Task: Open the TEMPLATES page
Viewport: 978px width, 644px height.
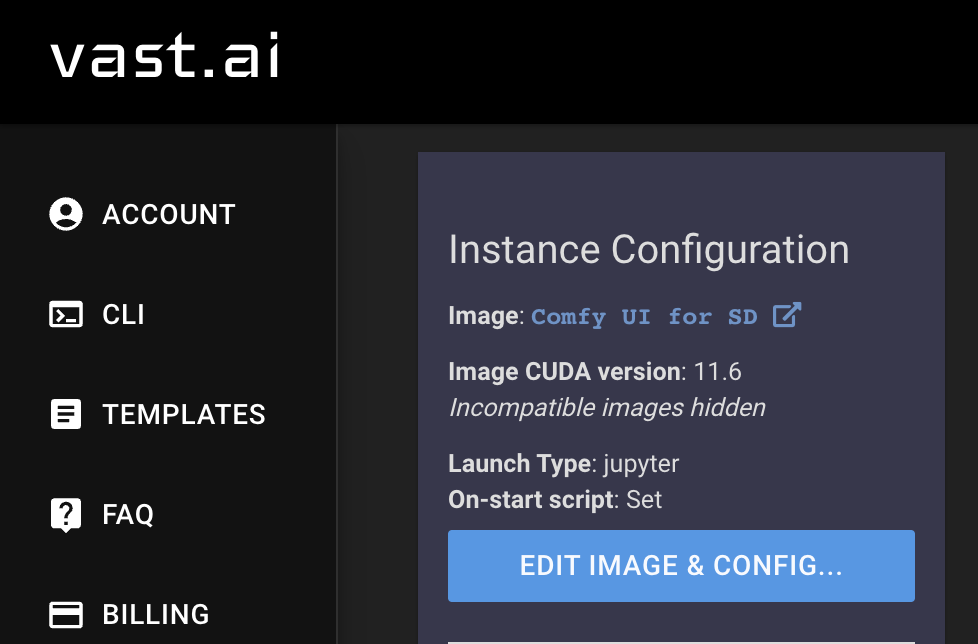Action: tap(183, 414)
